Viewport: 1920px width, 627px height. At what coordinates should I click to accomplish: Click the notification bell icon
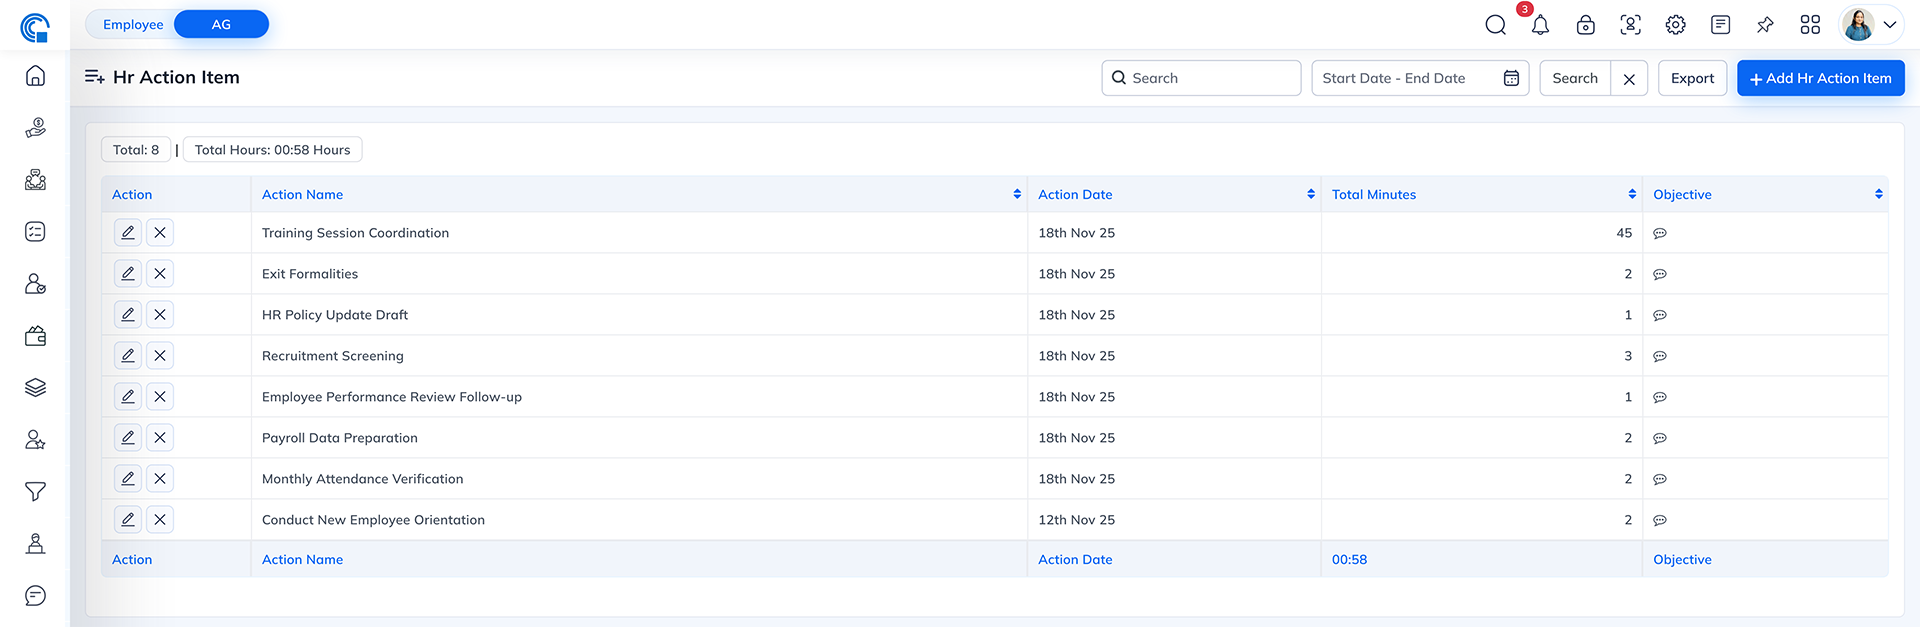(1540, 25)
